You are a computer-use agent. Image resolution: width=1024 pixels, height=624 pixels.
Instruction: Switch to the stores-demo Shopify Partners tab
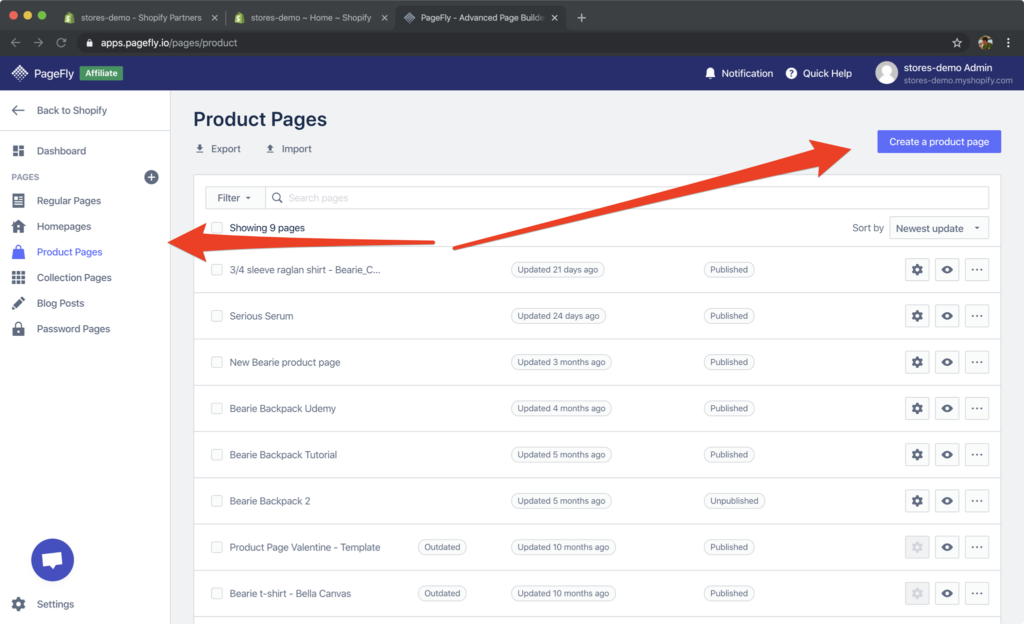[x=140, y=17]
